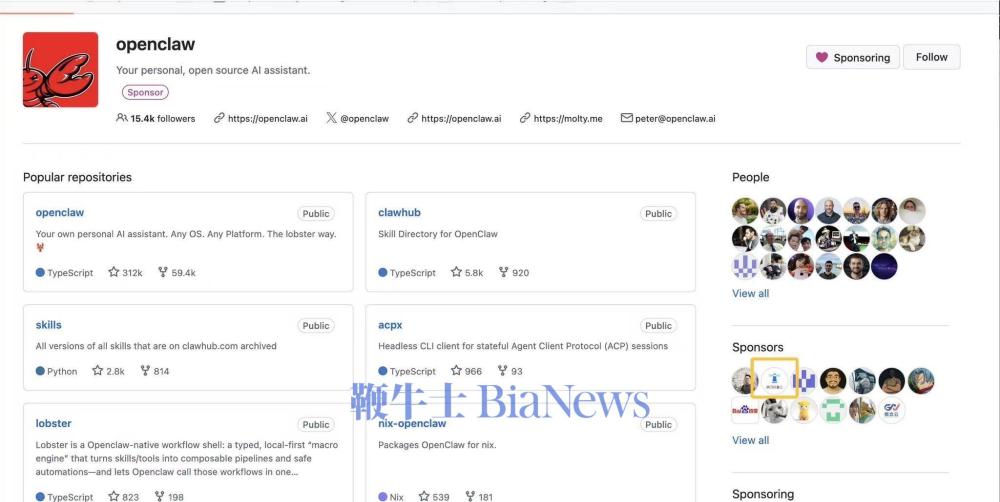Open cartoon bearded man sponsor avatar
This screenshot has height=502, width=1000.
(x=833, y=381)
